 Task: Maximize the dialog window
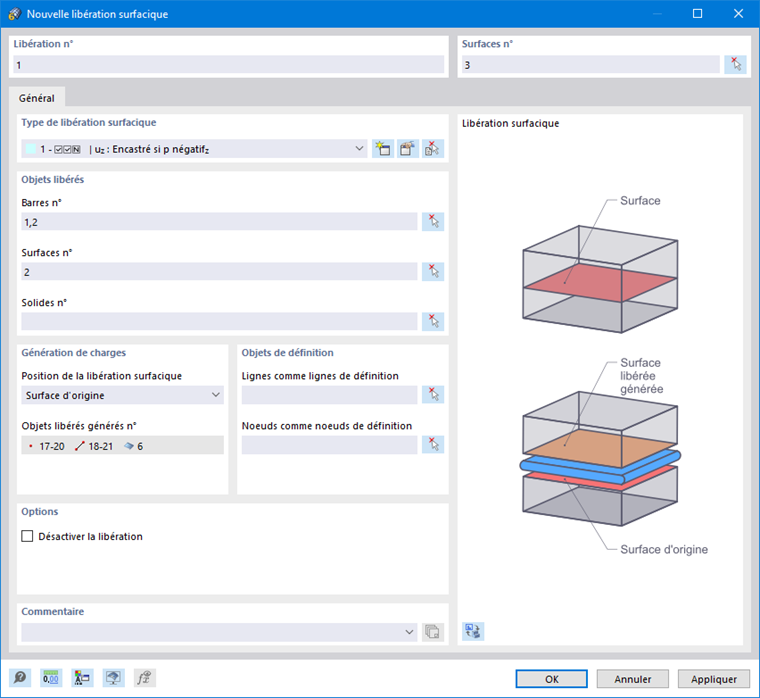tap(697, 14)
